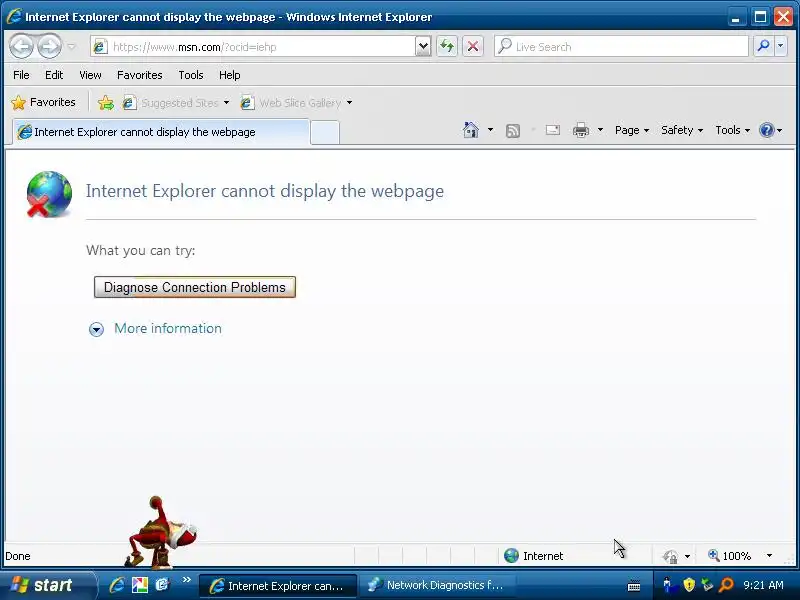Click the yellow security shield tray icon
The width and height of the screenshot is (800, 600).
pyautogui.click(x=689, y=584)
